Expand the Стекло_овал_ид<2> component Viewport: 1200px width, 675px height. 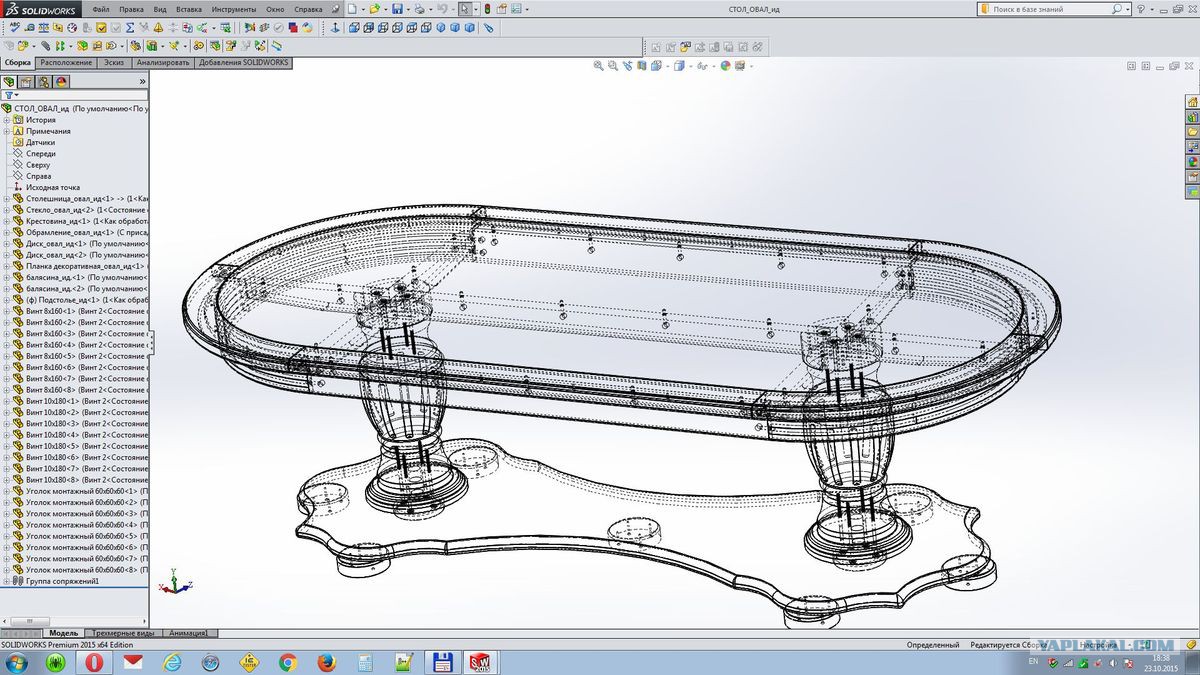(6, 210)
